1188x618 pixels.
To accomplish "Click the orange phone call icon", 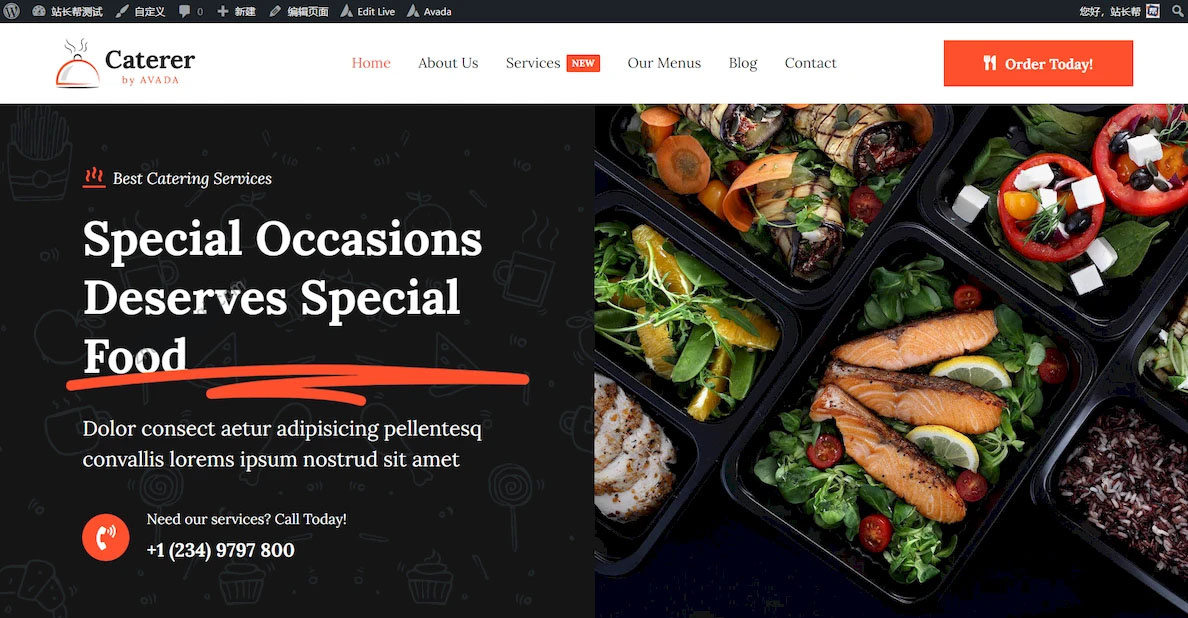I will pos(105,537).
